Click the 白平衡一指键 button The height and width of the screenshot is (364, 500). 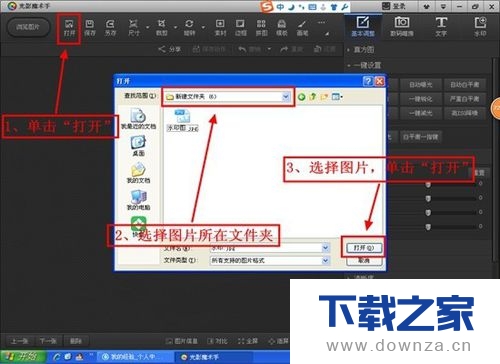(x=420, y=137)
